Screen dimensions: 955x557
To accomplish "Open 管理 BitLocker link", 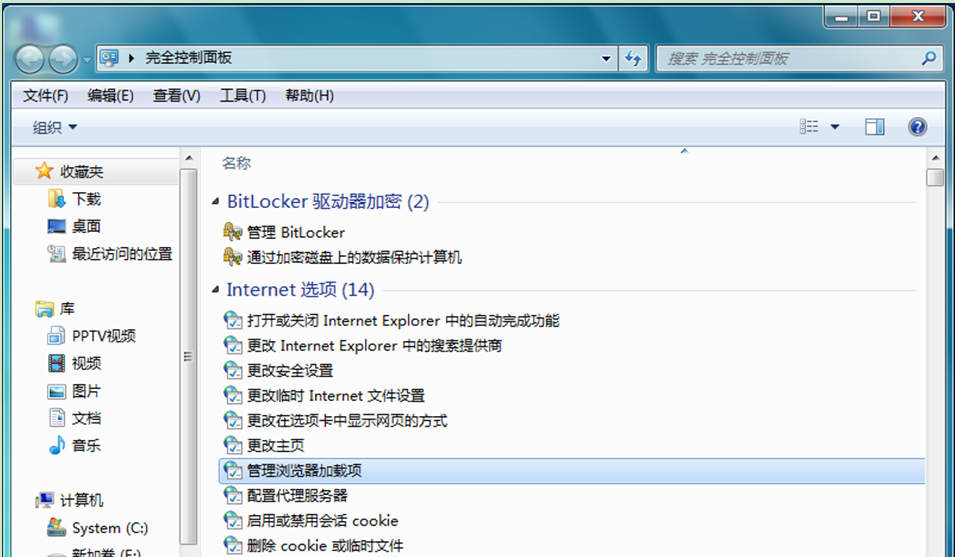I will pyautogui.click(x=295, y=232).
